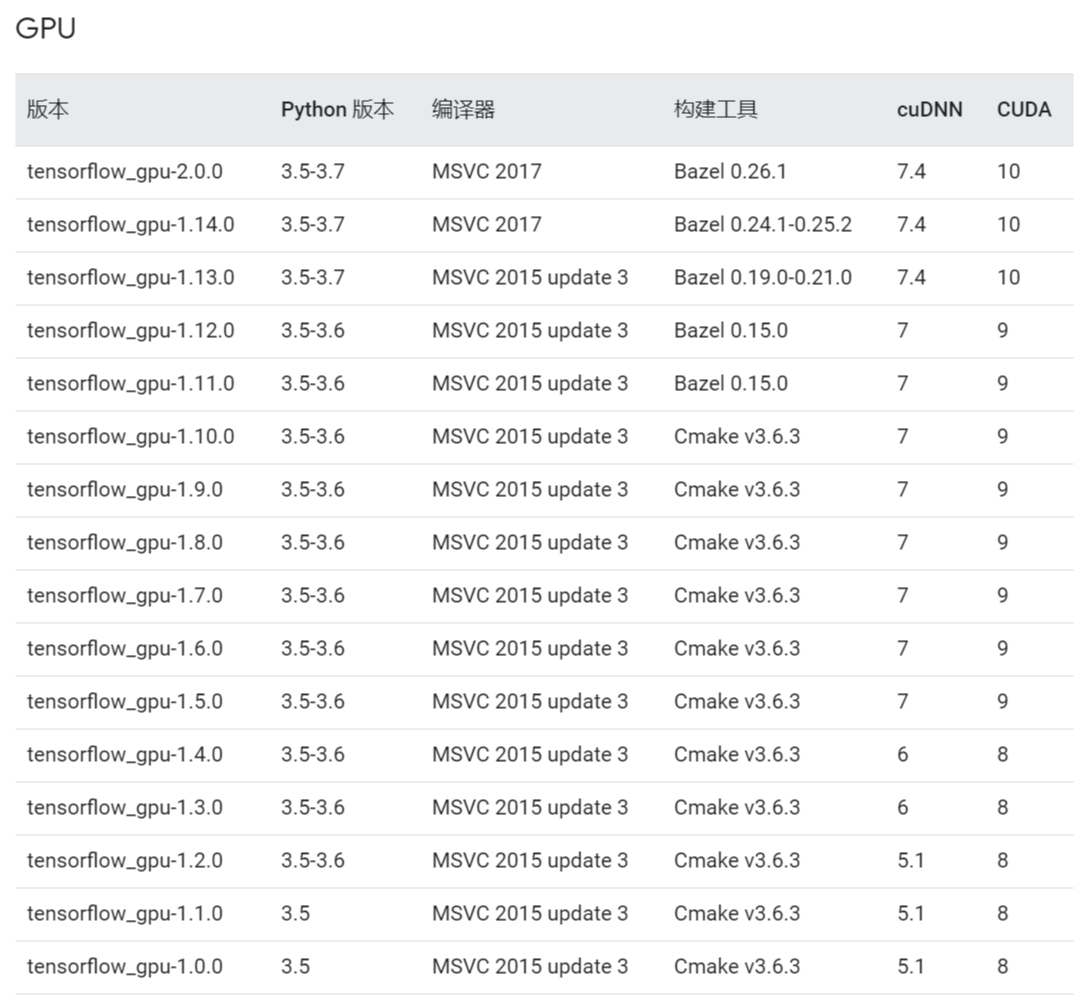Click Bazel 0.19.0-0.21.0 build tool cell
The image size is (1092, 1008).
point(763,277)
